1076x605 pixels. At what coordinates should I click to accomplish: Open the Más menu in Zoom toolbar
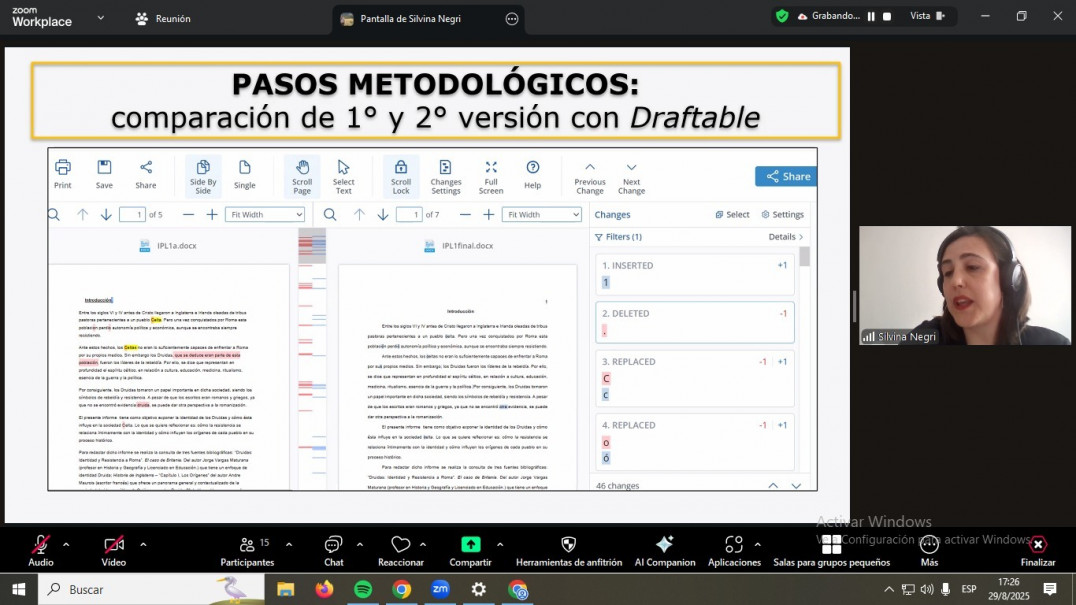(929, 551)
